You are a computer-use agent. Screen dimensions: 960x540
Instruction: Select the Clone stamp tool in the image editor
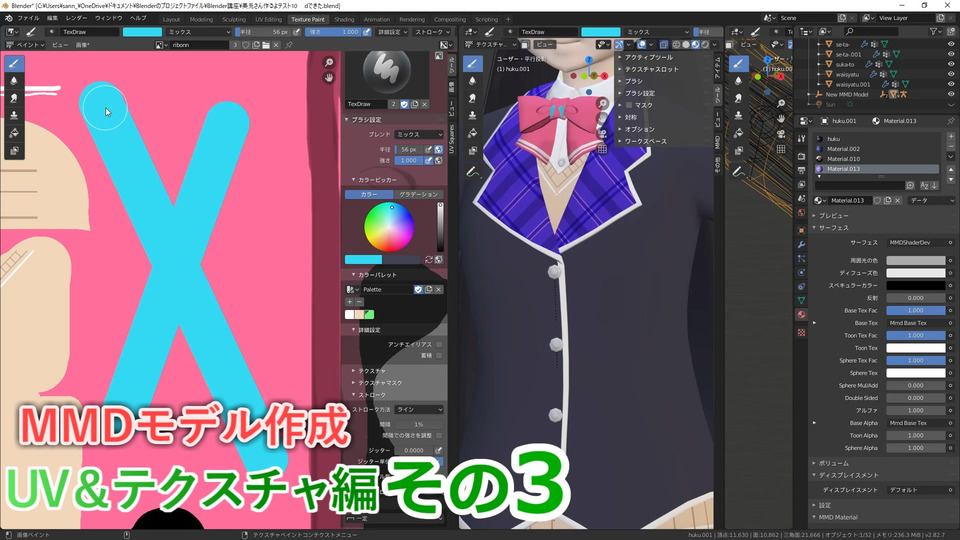pos(13,116)
